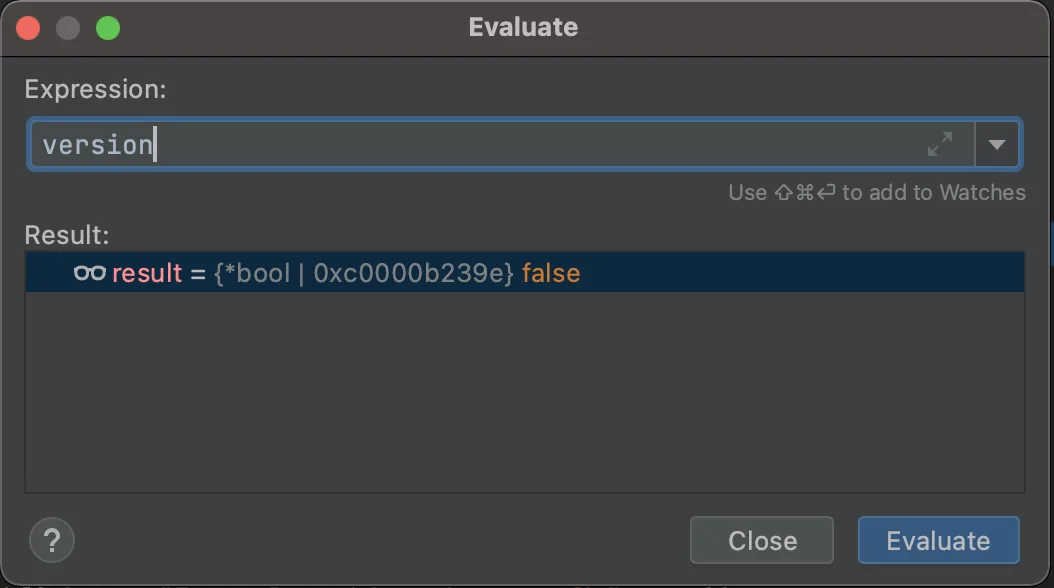This screenshot has height=588, width=1054.
Task: Click the gray minimize window button
Action: pos(68,27)
